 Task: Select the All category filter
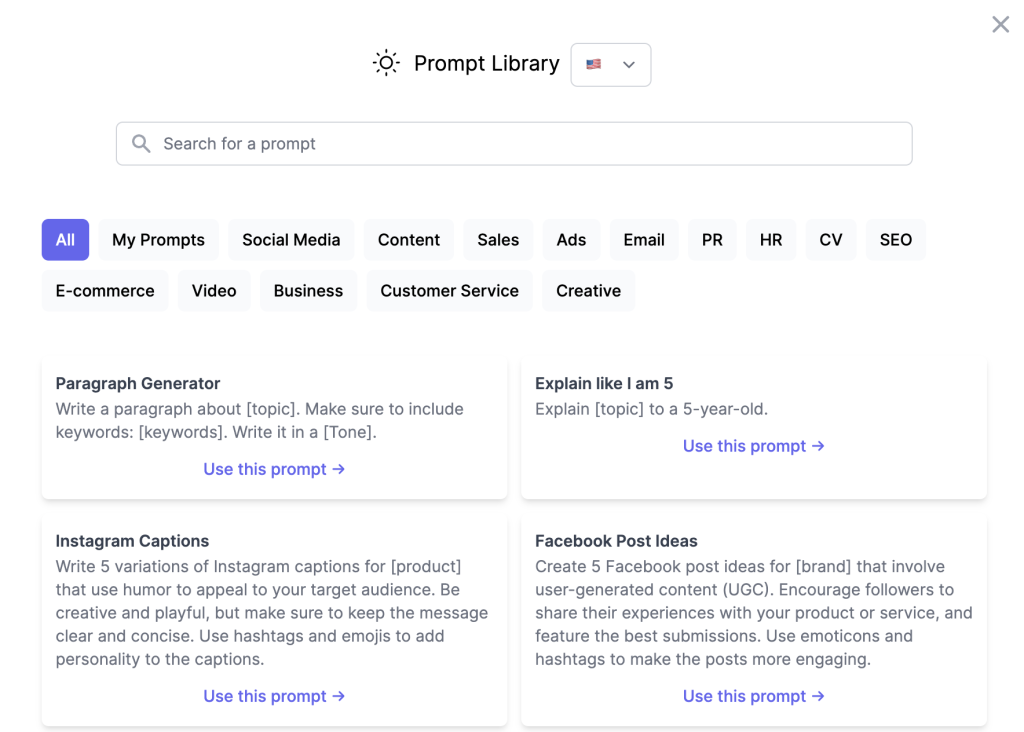65,240
